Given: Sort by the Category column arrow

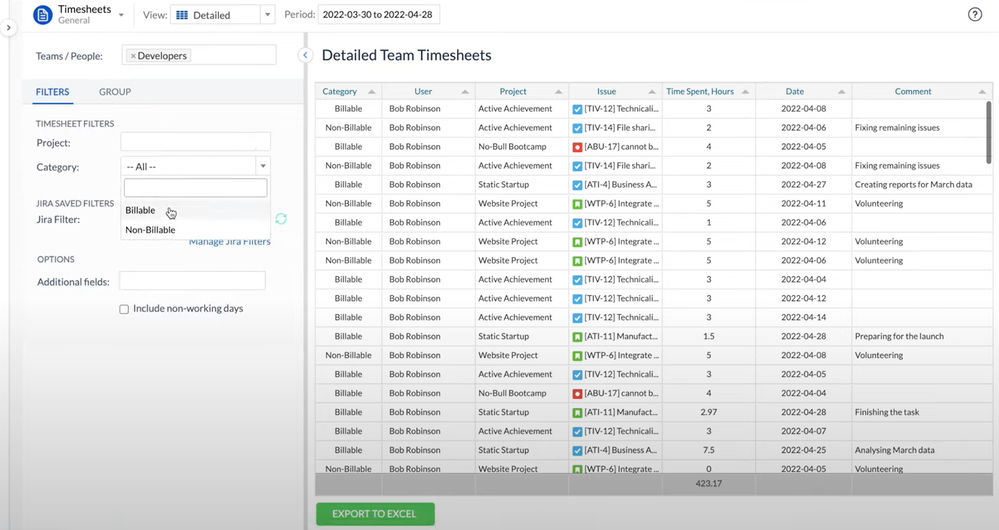Looking at the screenshot, I should pyautogui.click(x=371, y=92).
